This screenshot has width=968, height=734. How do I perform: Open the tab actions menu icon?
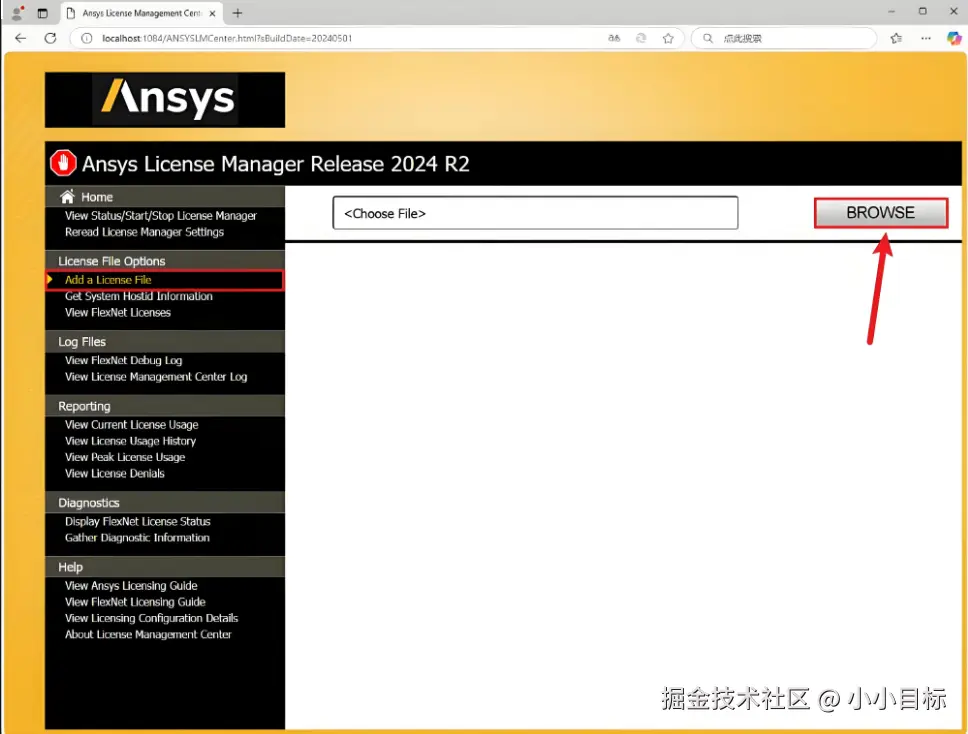(43, 13)
